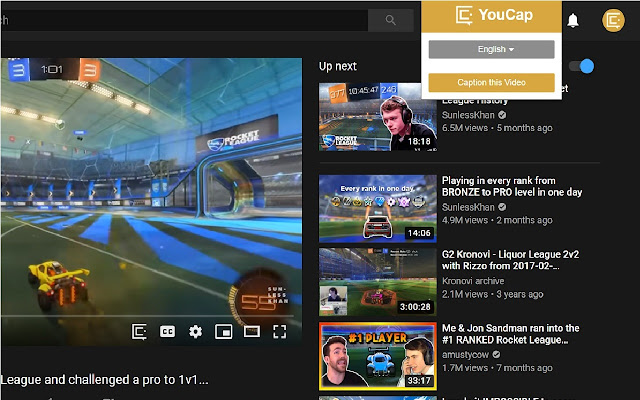Image resolution: width=640 pixels, height=400 pixels.
Task: Click the video title below the player
Action: tap(104, 380)
